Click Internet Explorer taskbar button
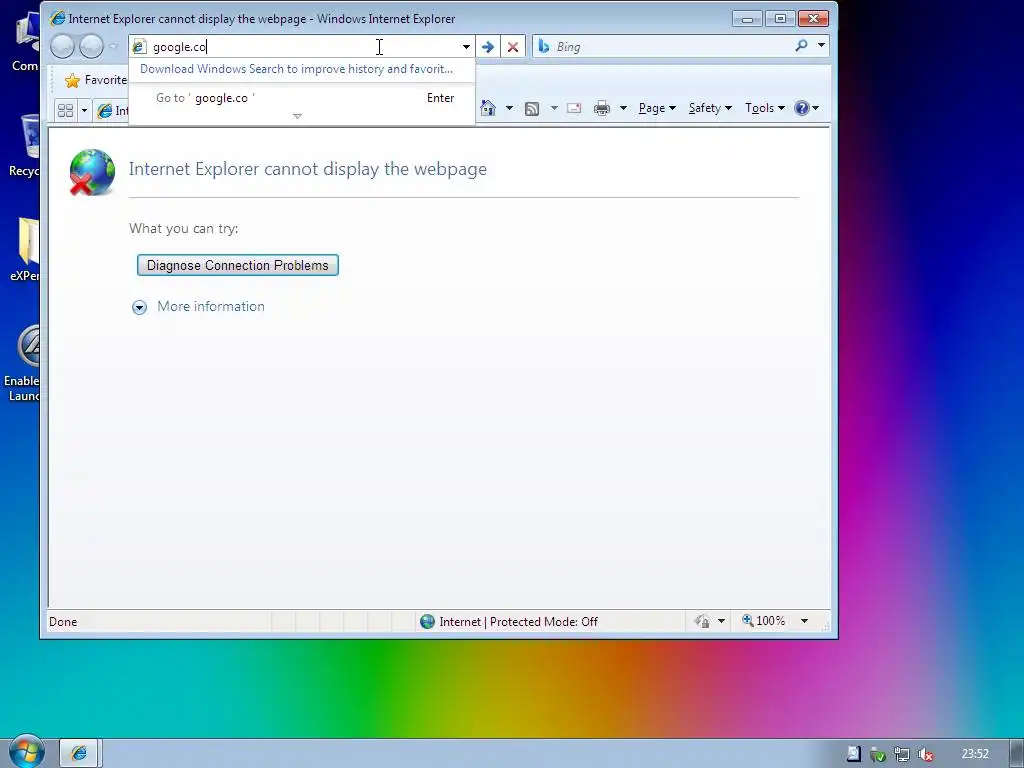The image size is (1024, 768). coord(79,754)
